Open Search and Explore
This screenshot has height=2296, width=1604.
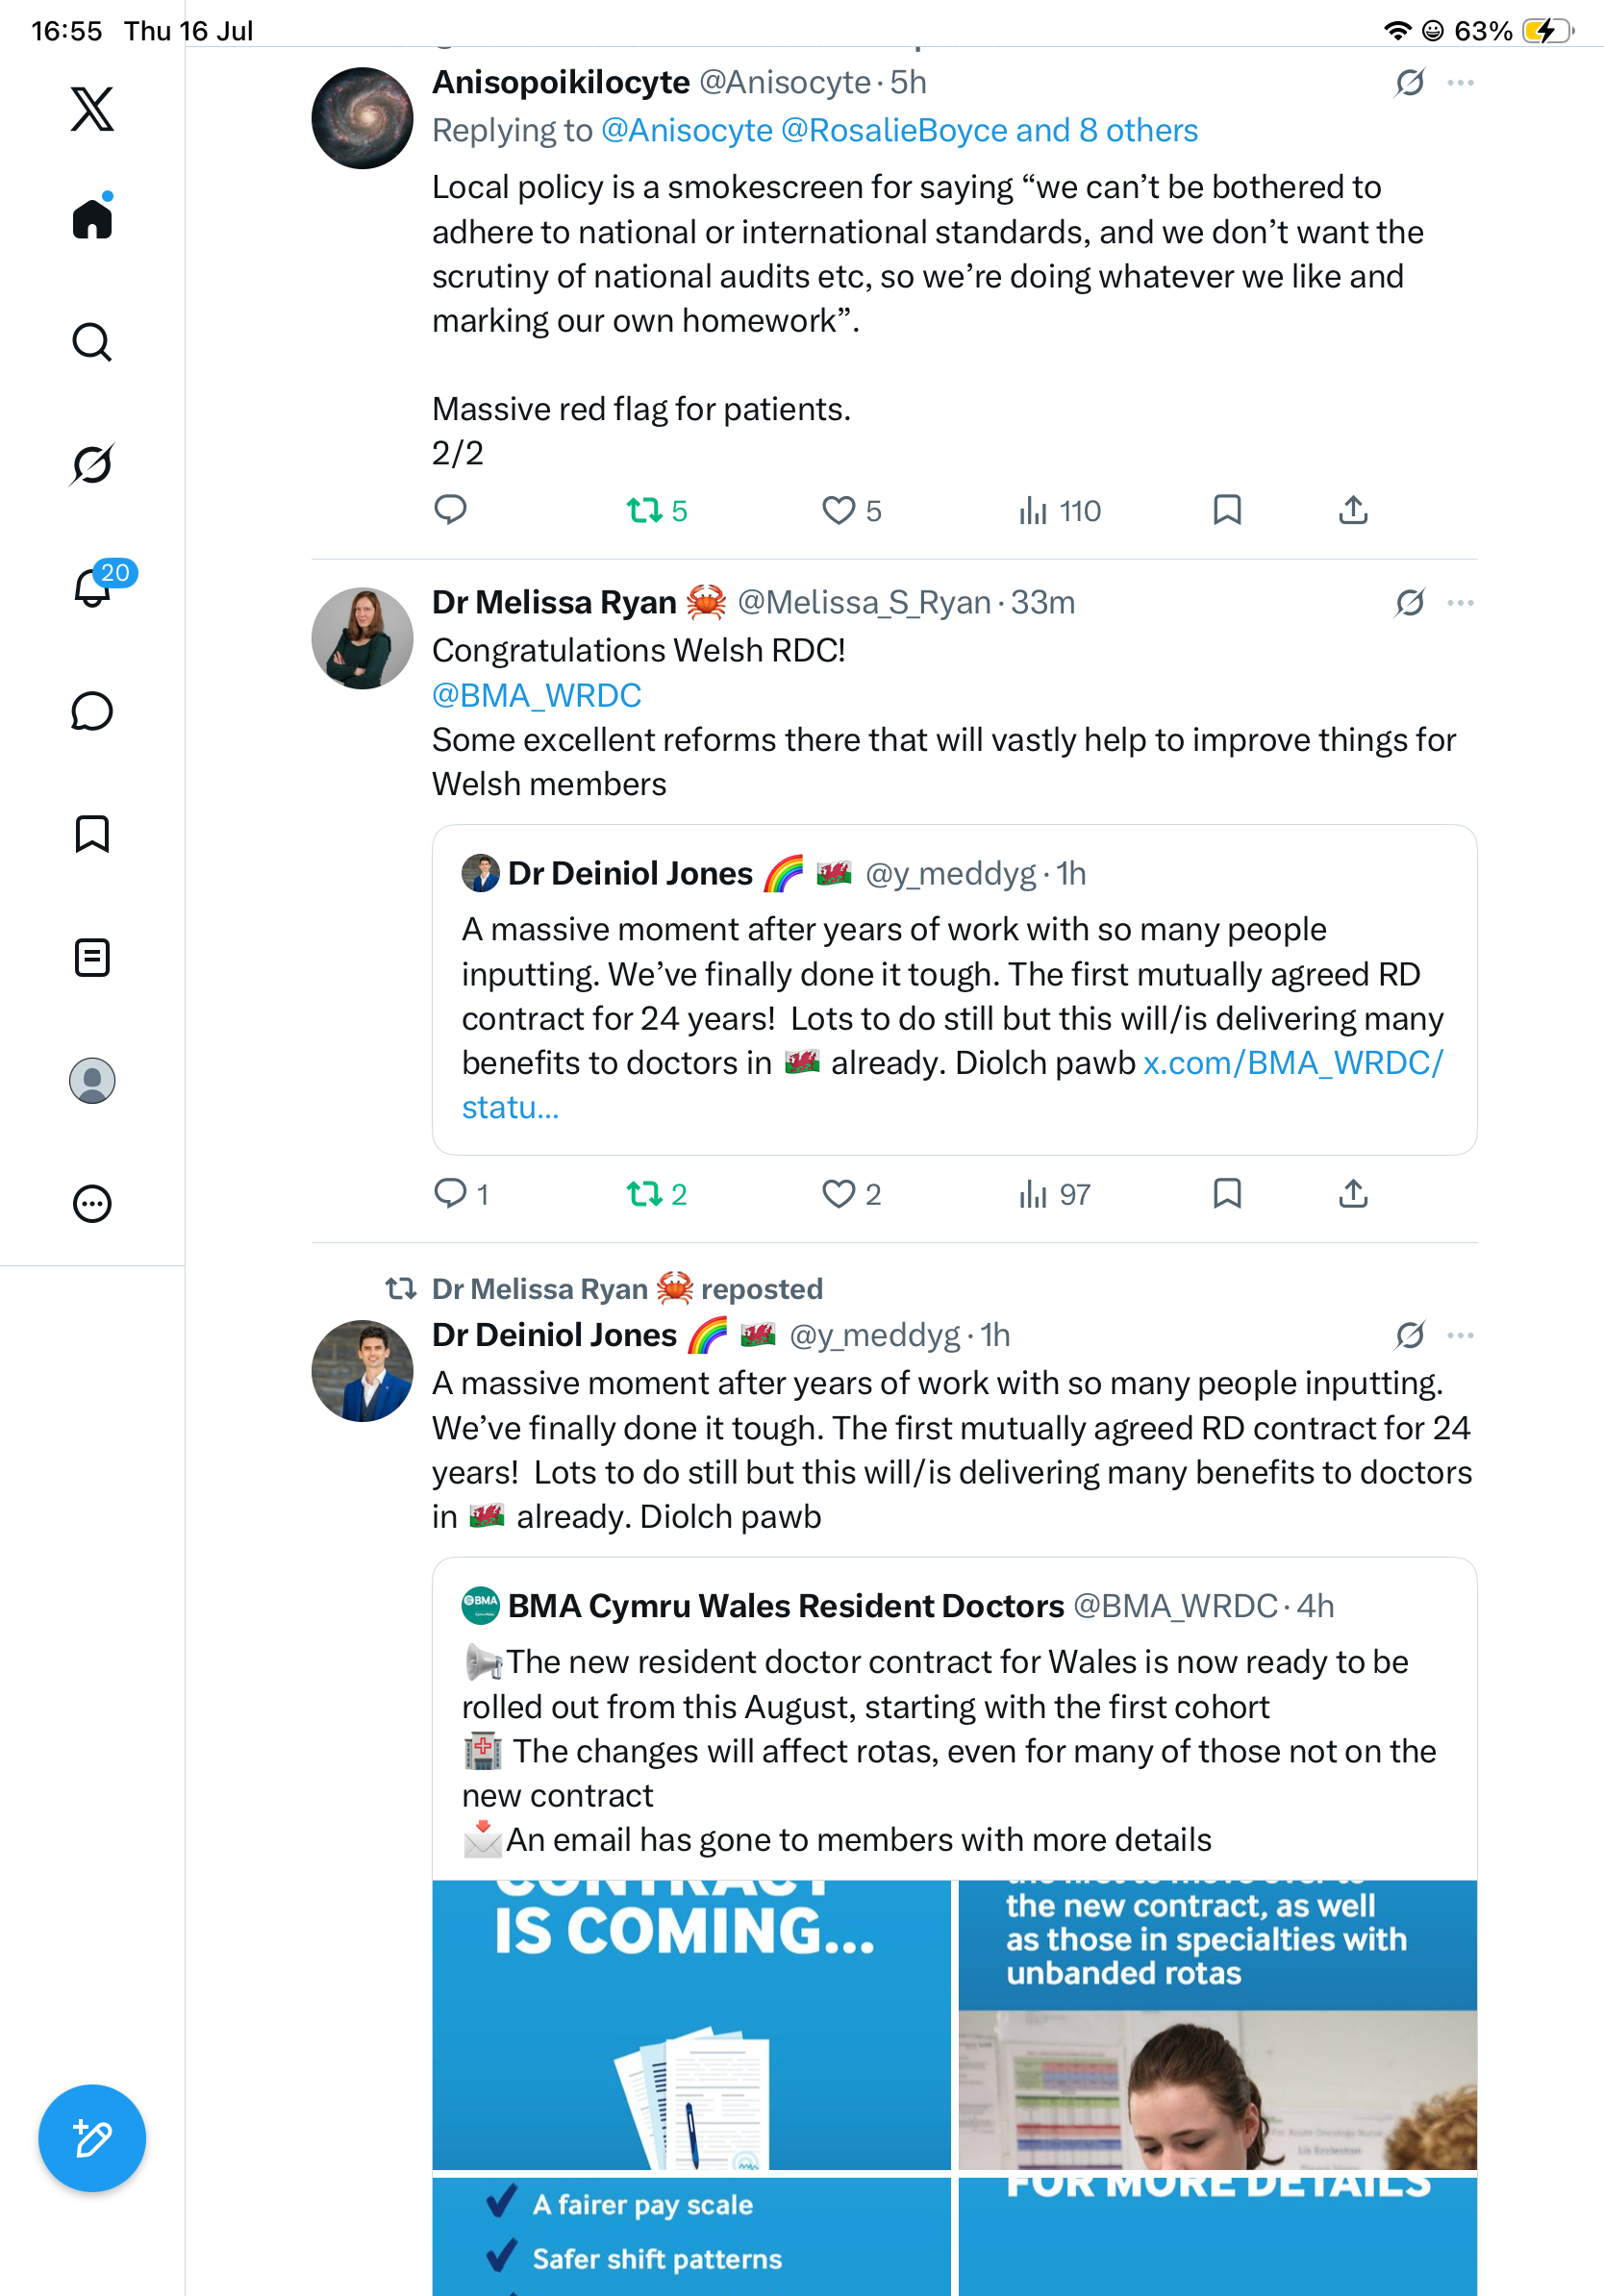(x=92, y=342)
